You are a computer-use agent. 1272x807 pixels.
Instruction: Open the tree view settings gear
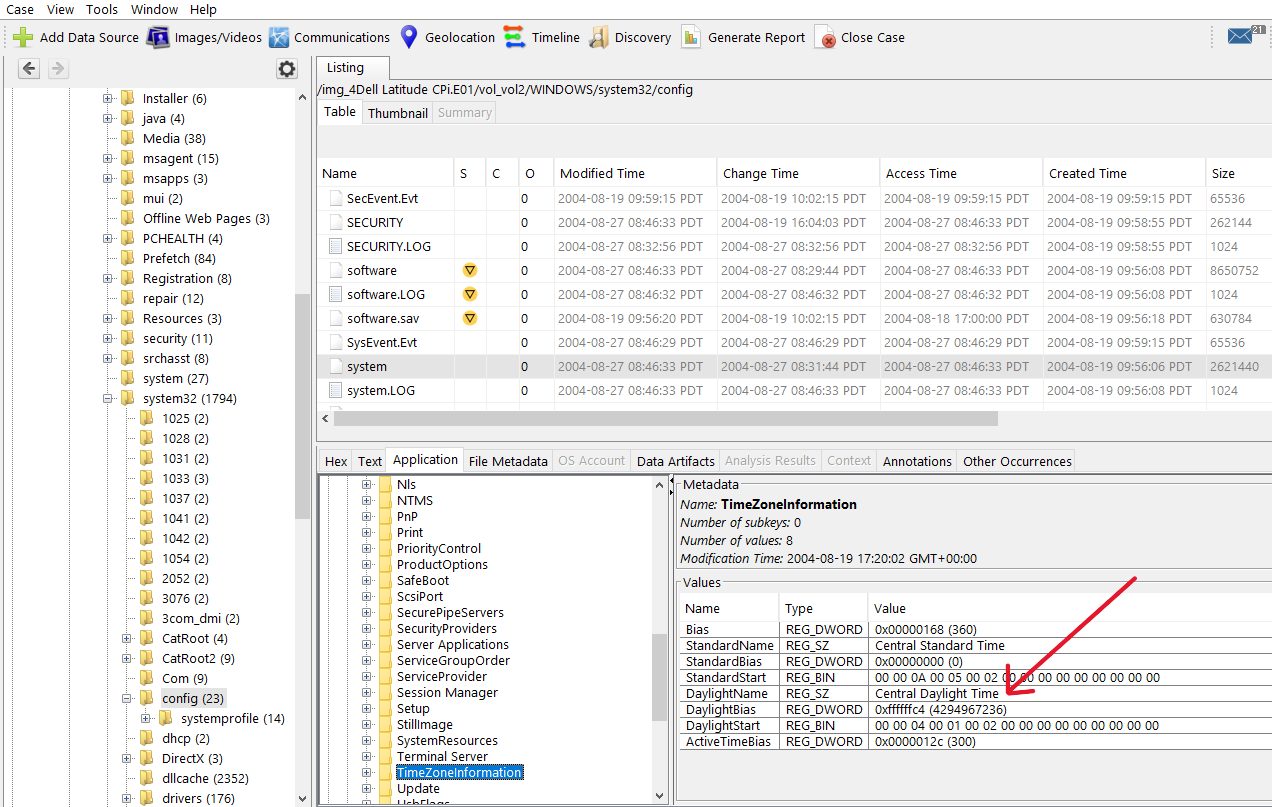click(x=287, y=69)
